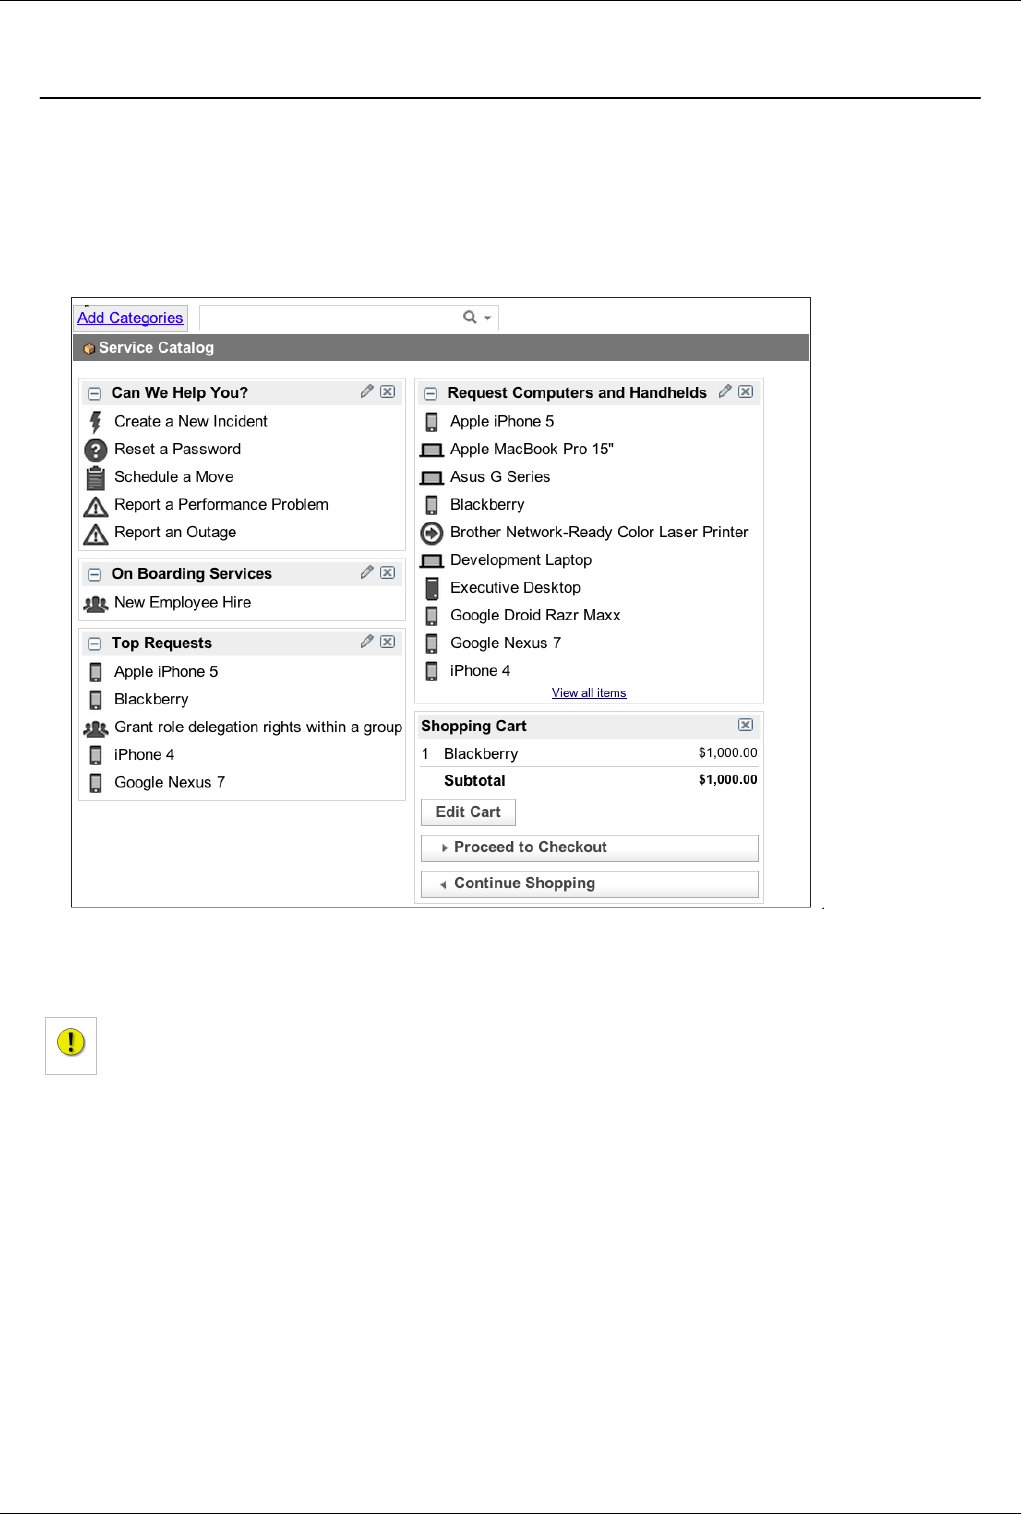Click the phone icon beside Google Droid Razr Maxx
1021x1514 pixels.
tap(432, 616)
